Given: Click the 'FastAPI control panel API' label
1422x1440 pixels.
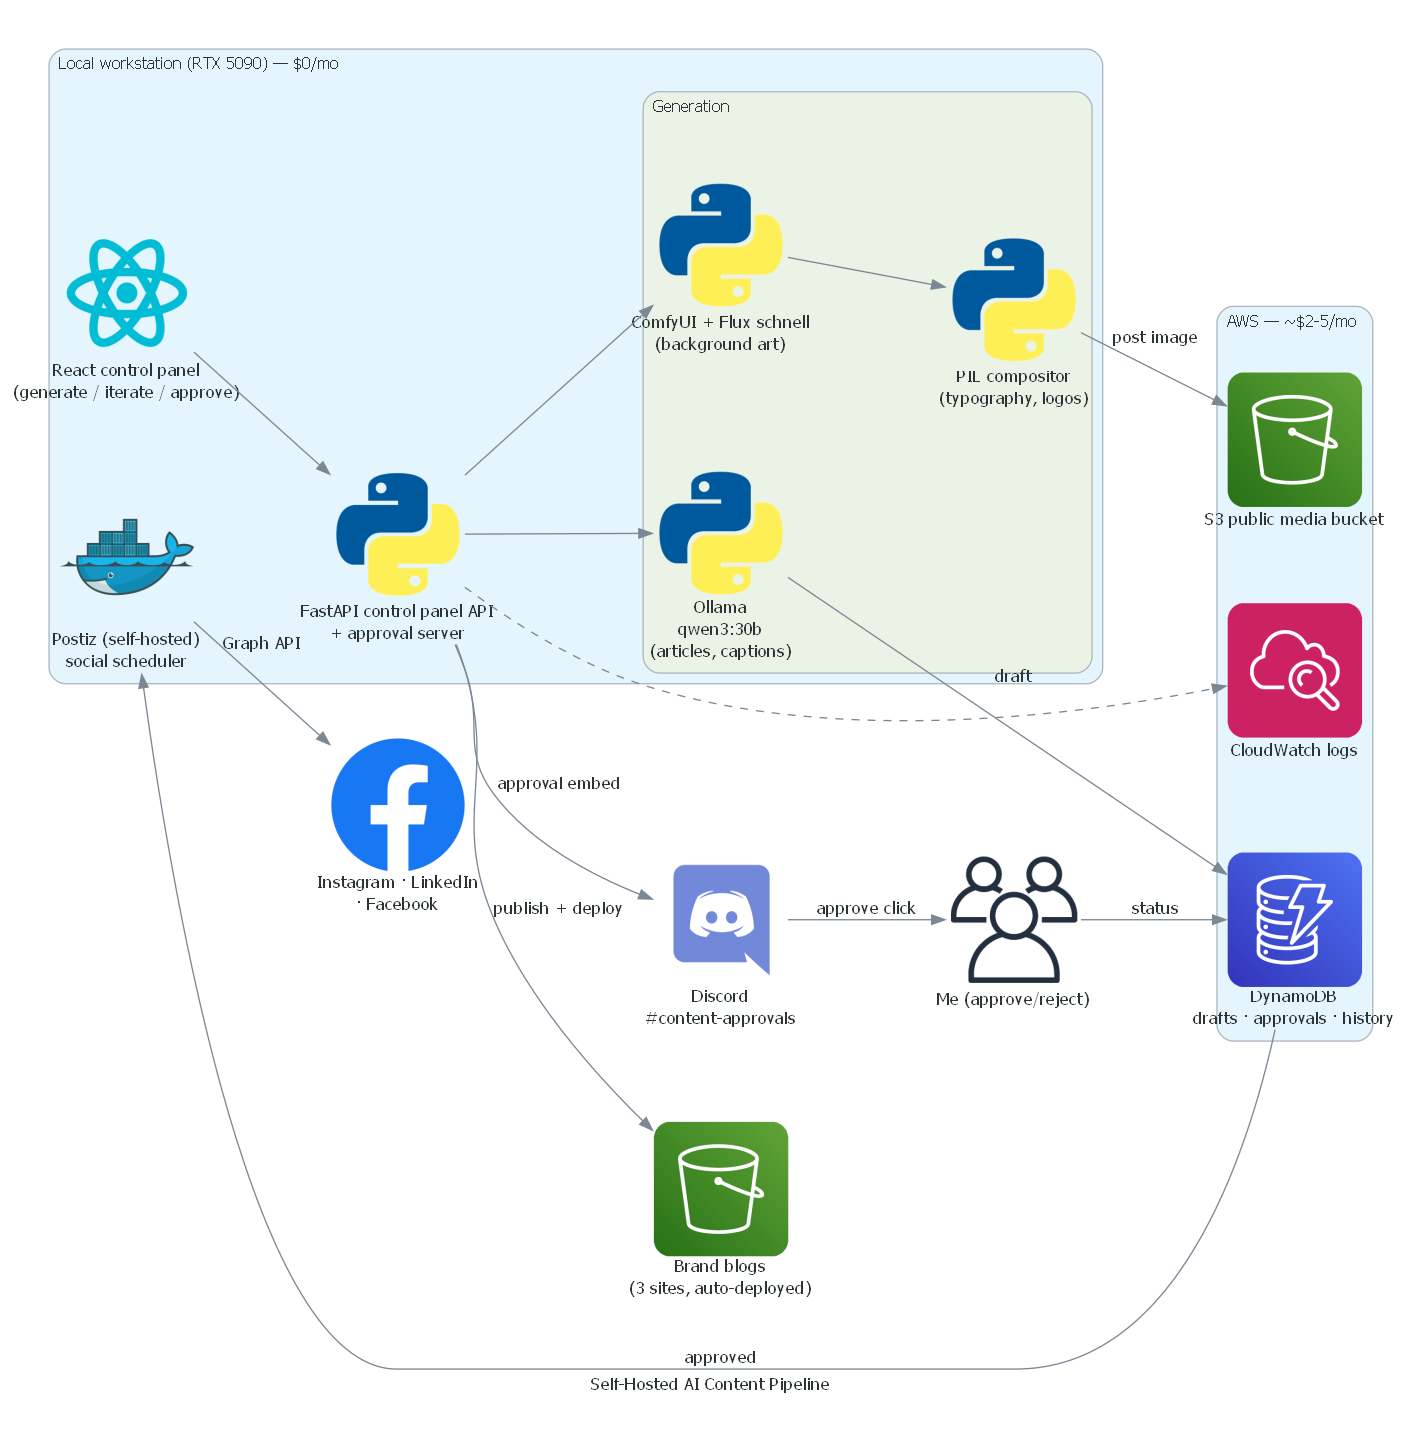Looking at the screenshot, I should (x=398, y=611).
